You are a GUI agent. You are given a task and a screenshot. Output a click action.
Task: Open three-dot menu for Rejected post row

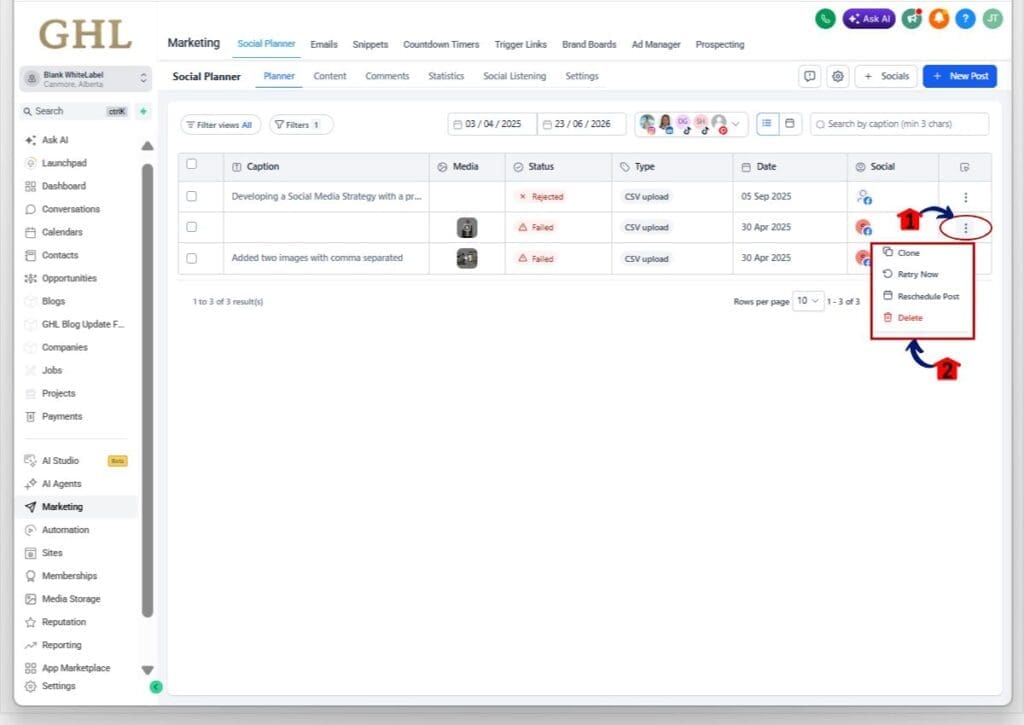tap(965, 197)
